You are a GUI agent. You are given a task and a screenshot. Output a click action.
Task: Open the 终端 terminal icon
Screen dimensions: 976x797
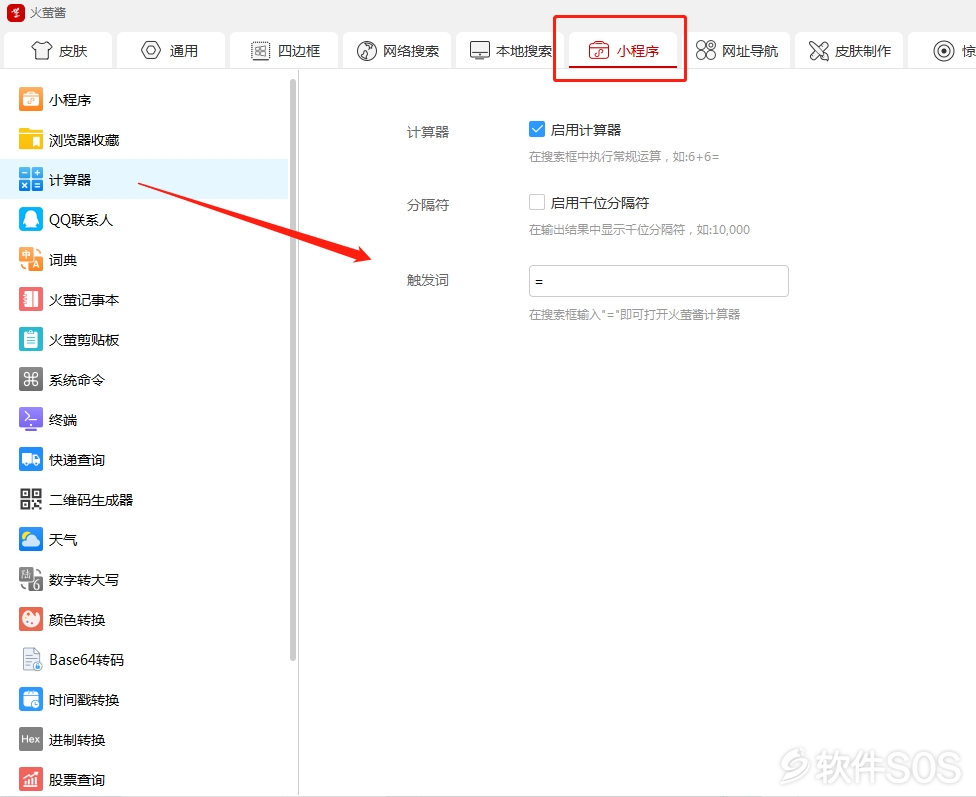(30, 420)
